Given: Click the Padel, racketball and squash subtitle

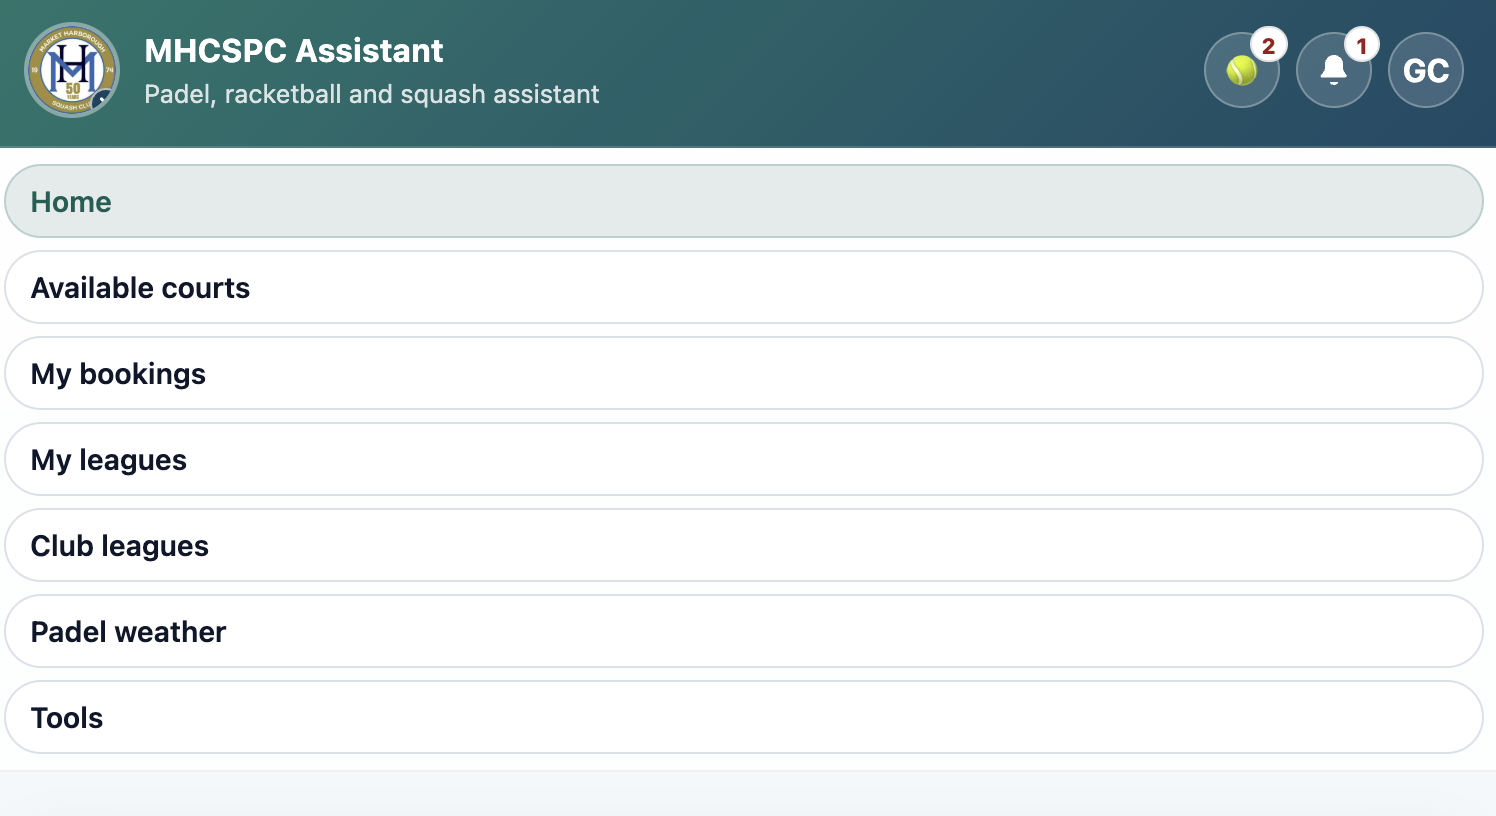Looking at the screenshot, I should (x=372, y=94).
